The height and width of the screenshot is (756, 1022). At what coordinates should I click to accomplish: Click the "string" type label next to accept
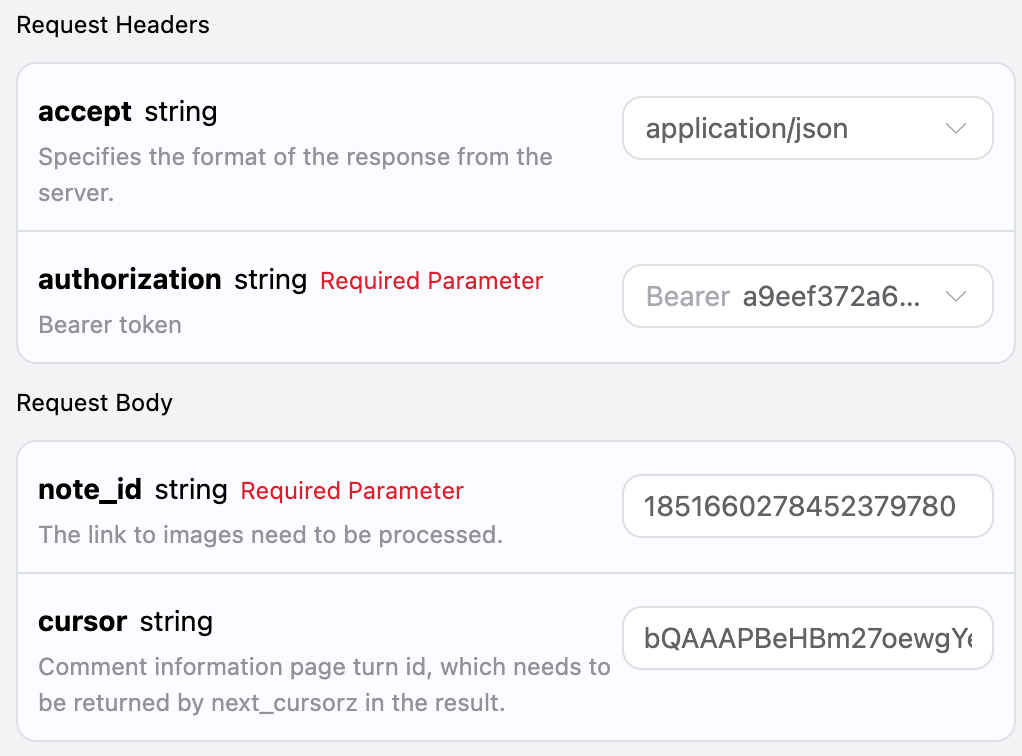tap(180, 112)
